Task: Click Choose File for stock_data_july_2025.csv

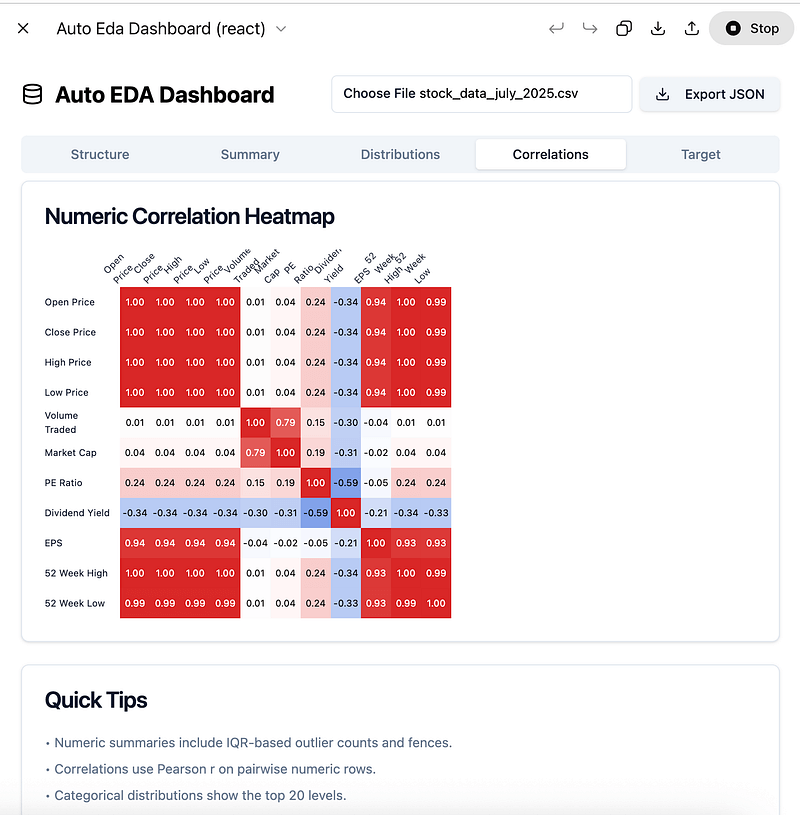Action: click(481, 94)
